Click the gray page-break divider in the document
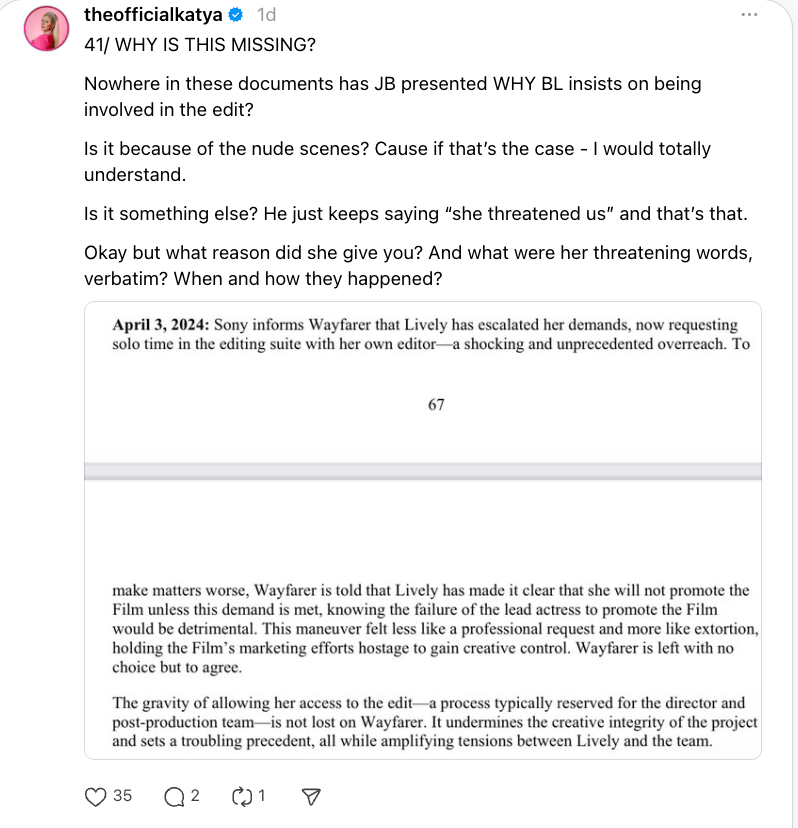The height and width of the screenshot is (828, 798). point(423,471)
